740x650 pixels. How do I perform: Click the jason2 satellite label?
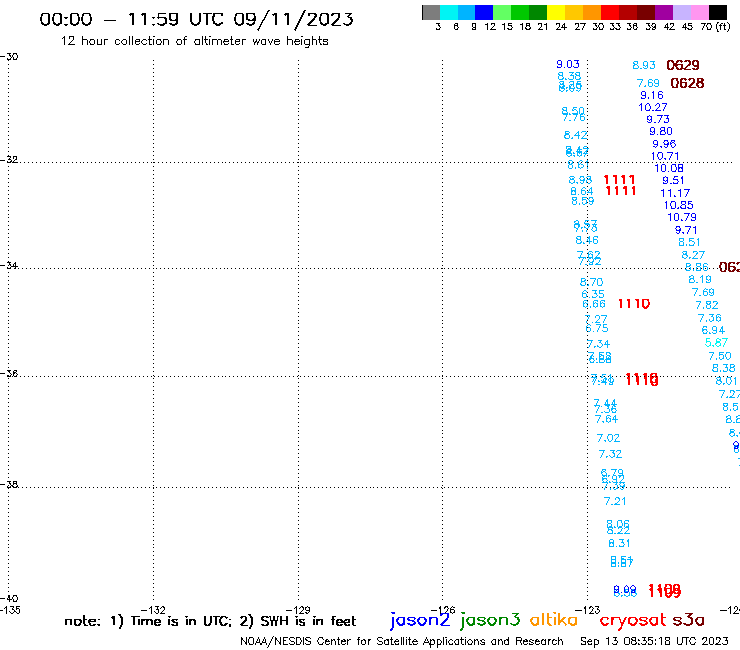pyautogui.click(x=420, y=620)
